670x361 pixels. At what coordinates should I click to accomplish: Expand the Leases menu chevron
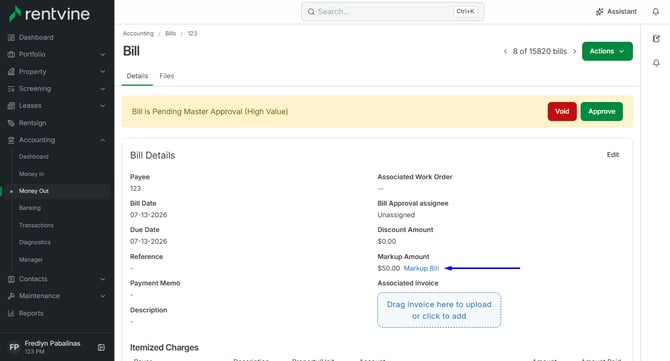pyautogui.click(x=103, y=106)
